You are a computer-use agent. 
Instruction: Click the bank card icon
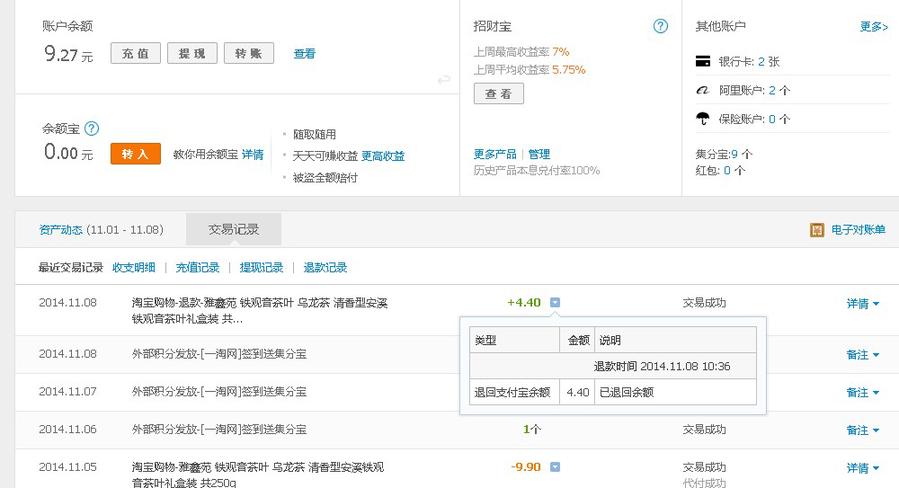pos(703,61)
